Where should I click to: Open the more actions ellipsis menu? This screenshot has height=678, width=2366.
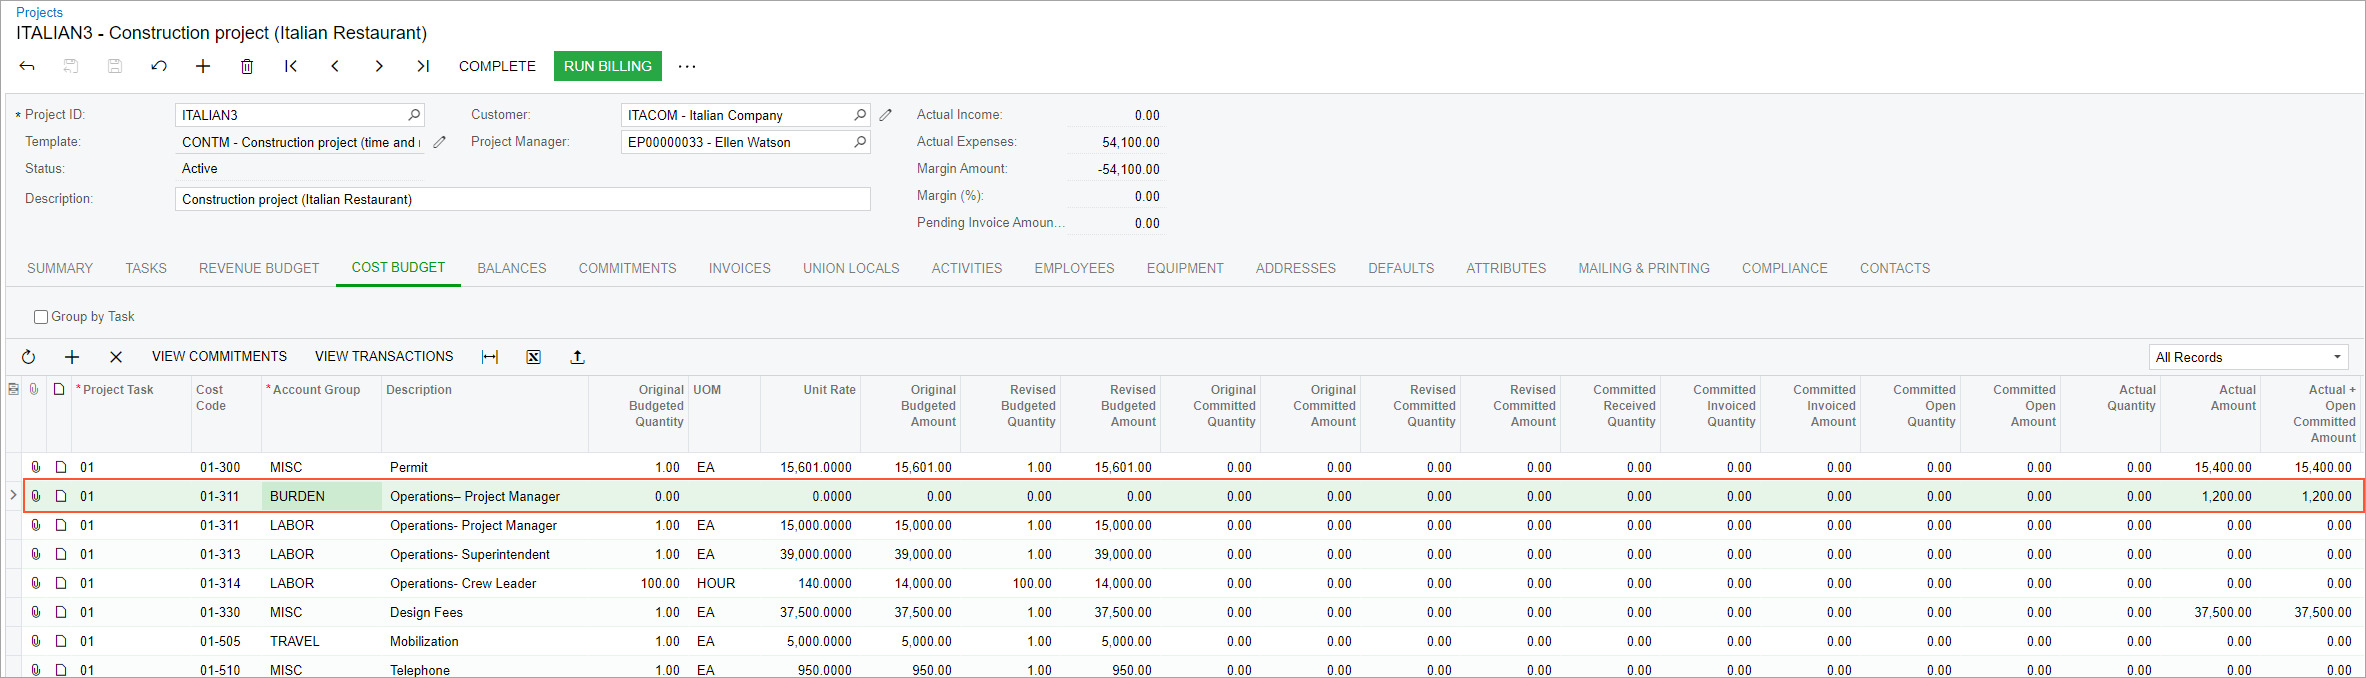pos(687,66)
